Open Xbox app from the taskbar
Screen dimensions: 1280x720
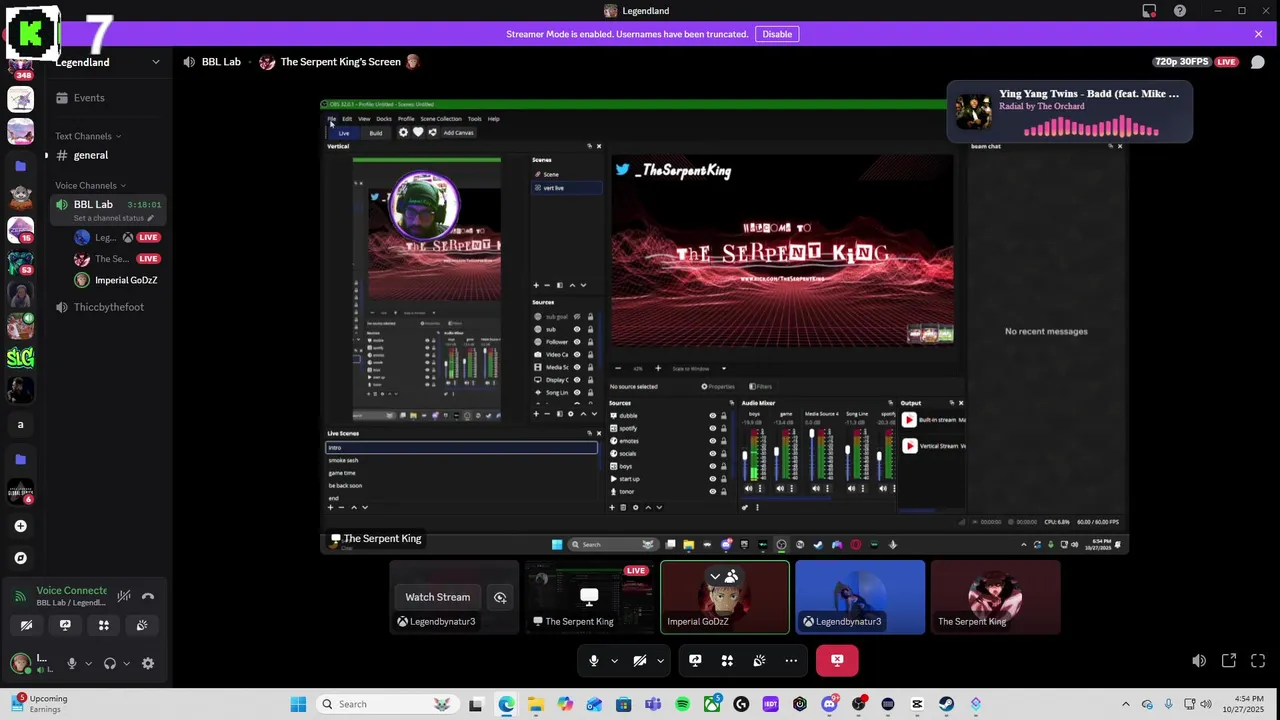712,704
